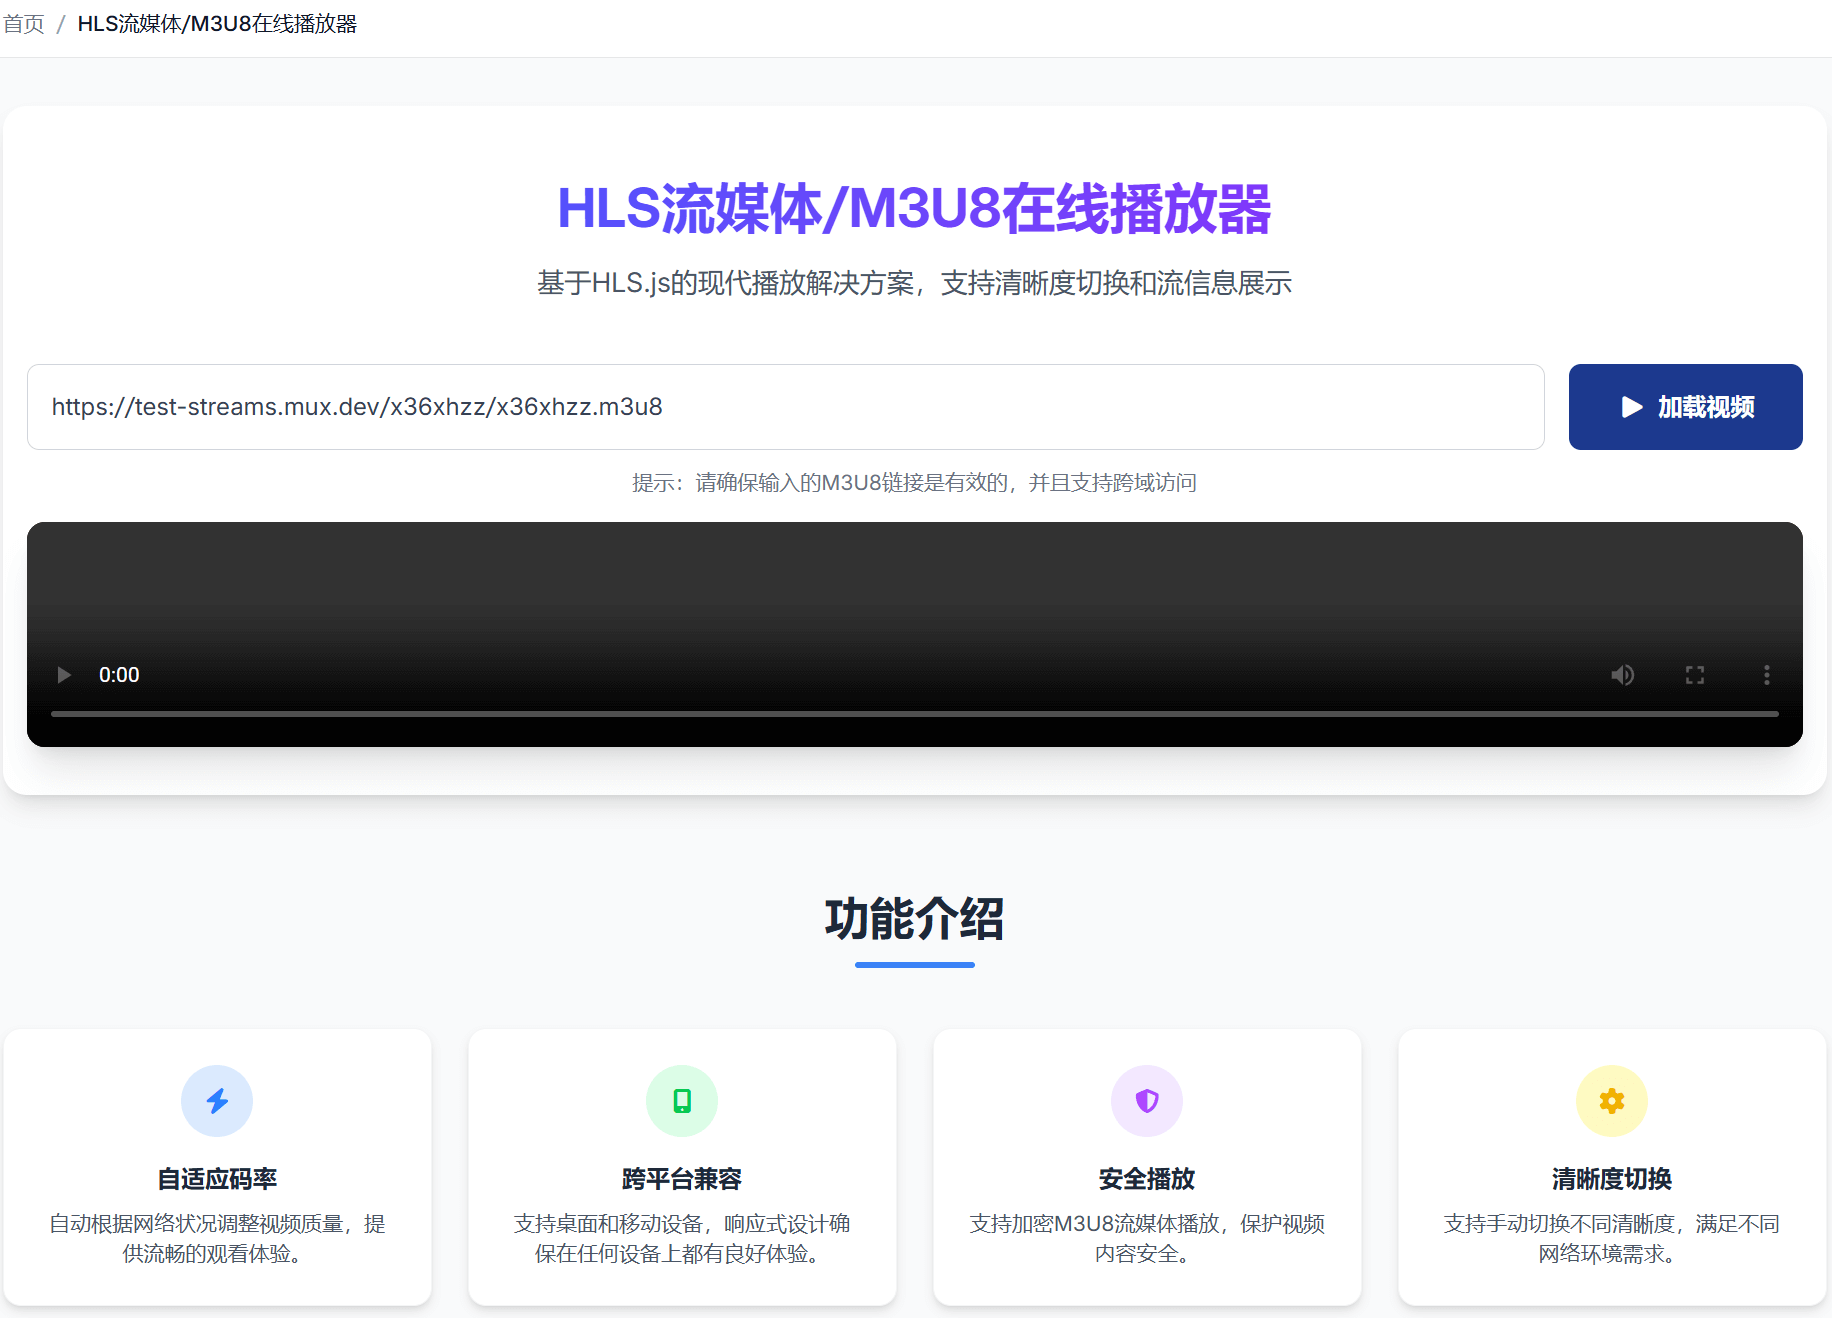Image resolution: width=1832 pixels, height=1318 pixels.
Task: Click the play icon inside 加载视频 button
Action: point(1630,407)
